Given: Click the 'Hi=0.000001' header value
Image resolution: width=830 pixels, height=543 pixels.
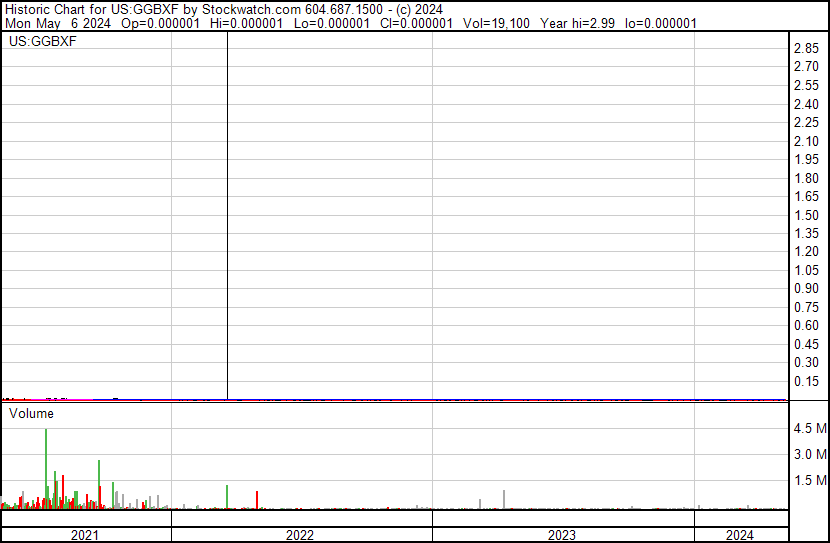Looking at the screenshot, I should (246, 23).
